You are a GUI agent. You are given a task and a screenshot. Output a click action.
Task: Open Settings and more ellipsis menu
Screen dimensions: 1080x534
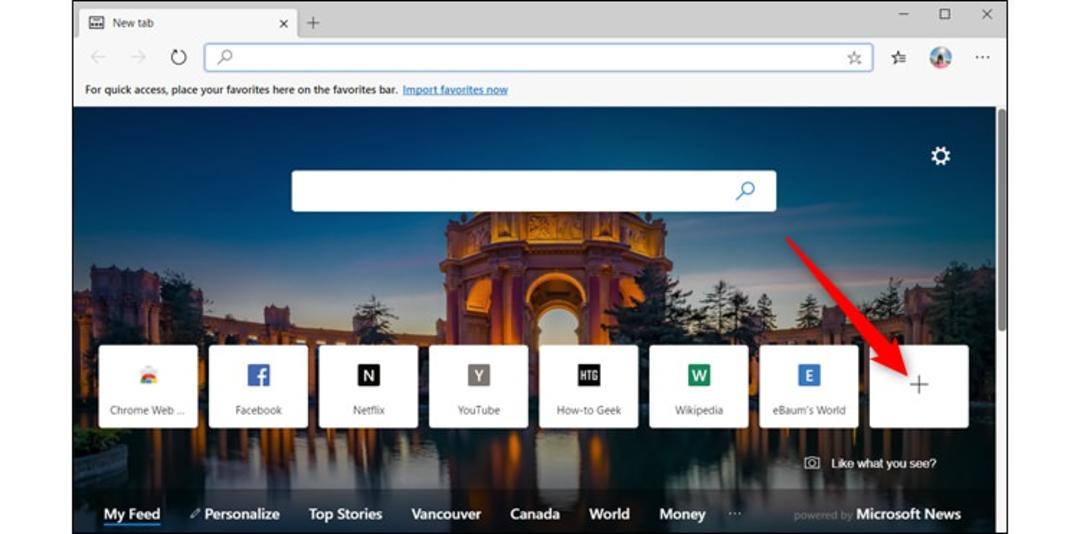pos(982,58)
